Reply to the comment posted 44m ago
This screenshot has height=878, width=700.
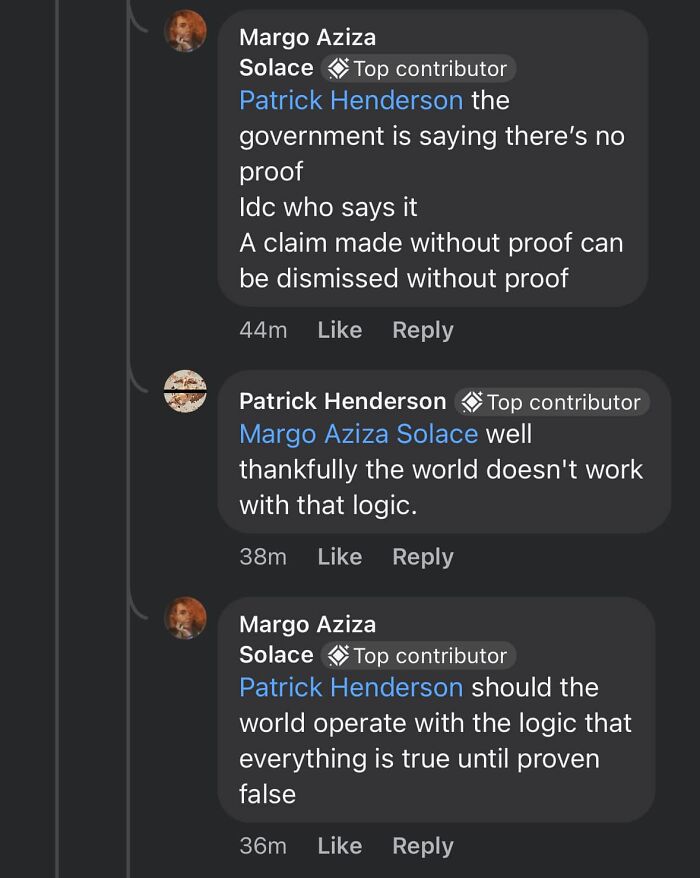tap(422, 330)
